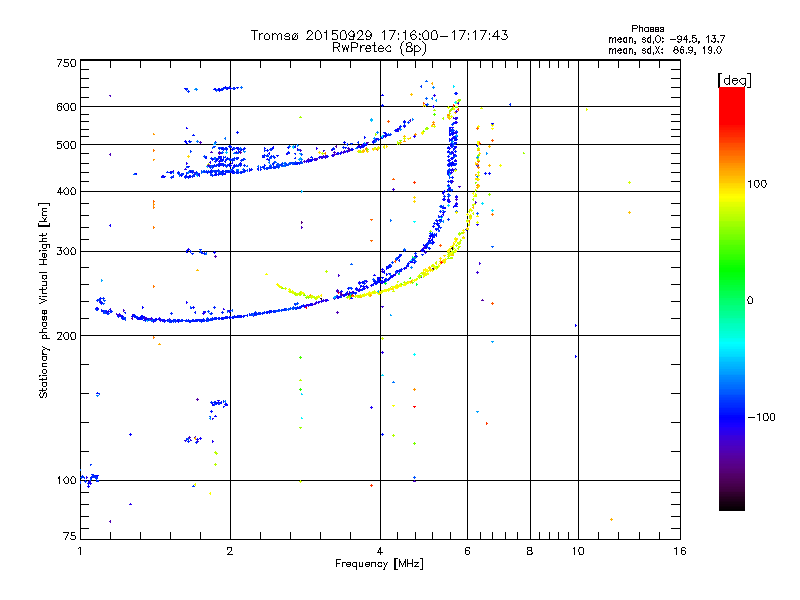Click the x-axis tick label '4'
The height and width of the screenshot is (600, 800).
(380, 551)
